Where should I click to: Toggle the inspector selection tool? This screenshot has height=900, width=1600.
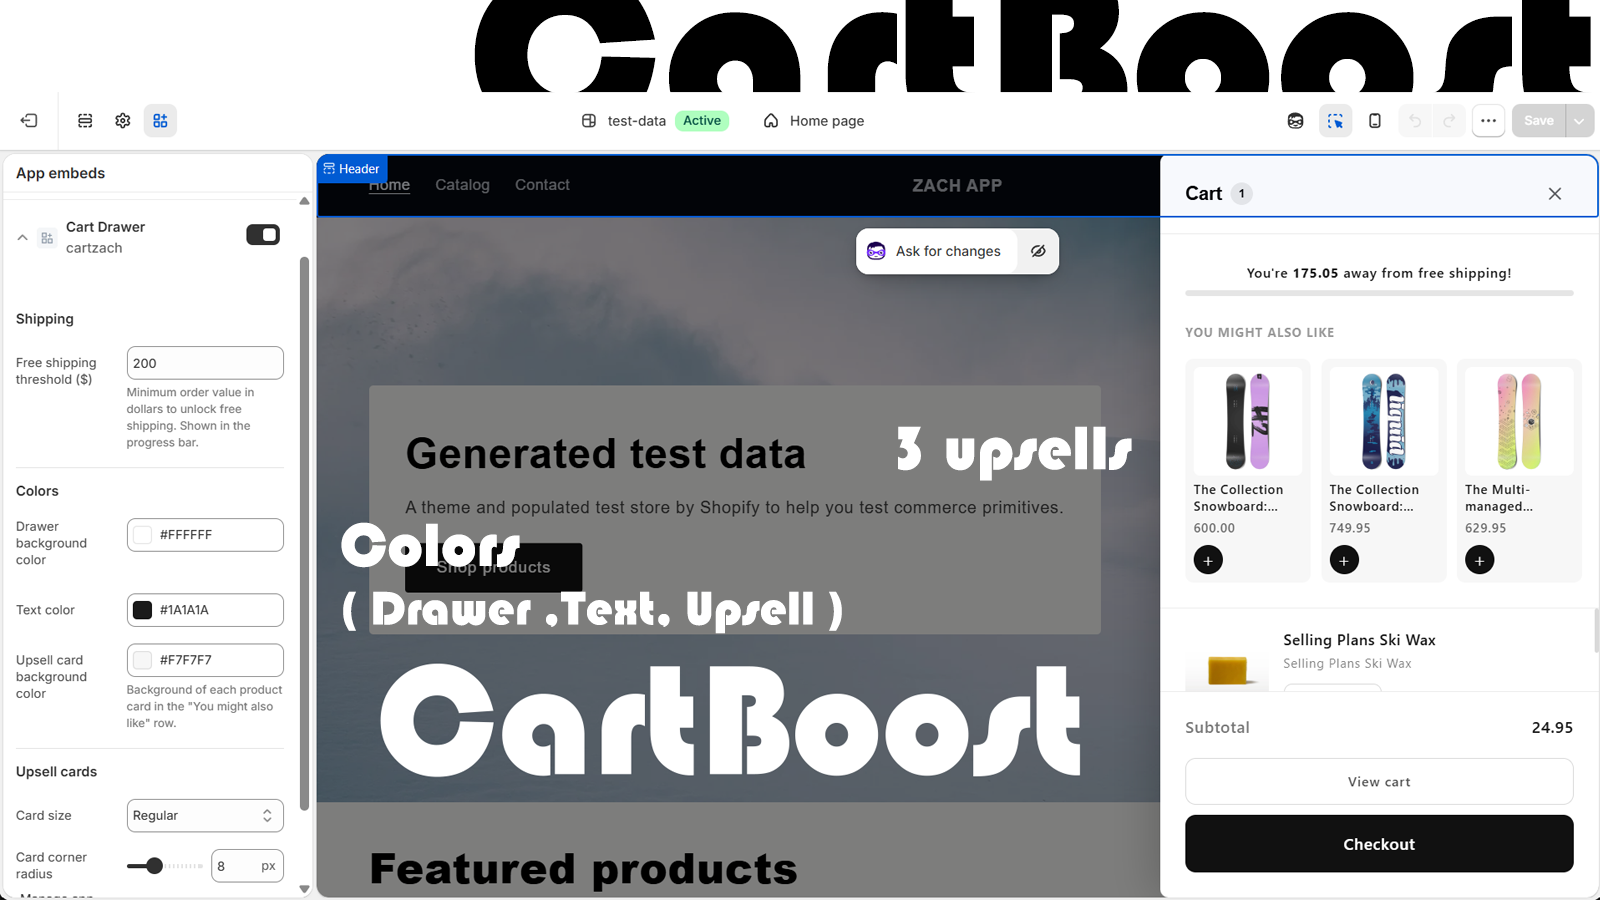pos(1335,121)
